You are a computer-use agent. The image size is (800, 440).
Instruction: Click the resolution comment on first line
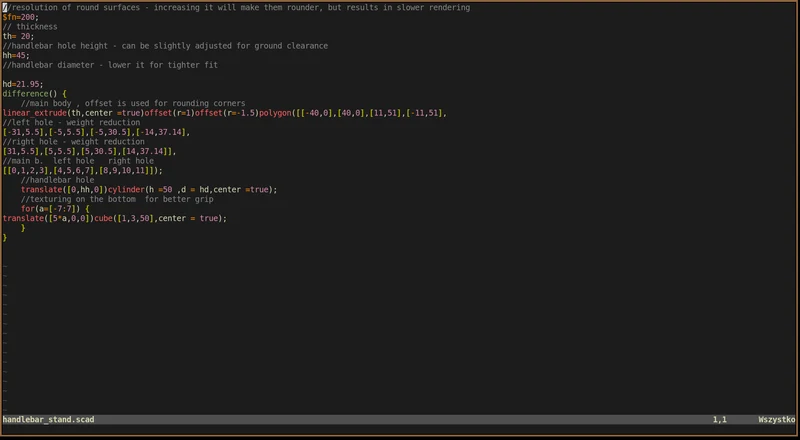click(x=236, y=8)
